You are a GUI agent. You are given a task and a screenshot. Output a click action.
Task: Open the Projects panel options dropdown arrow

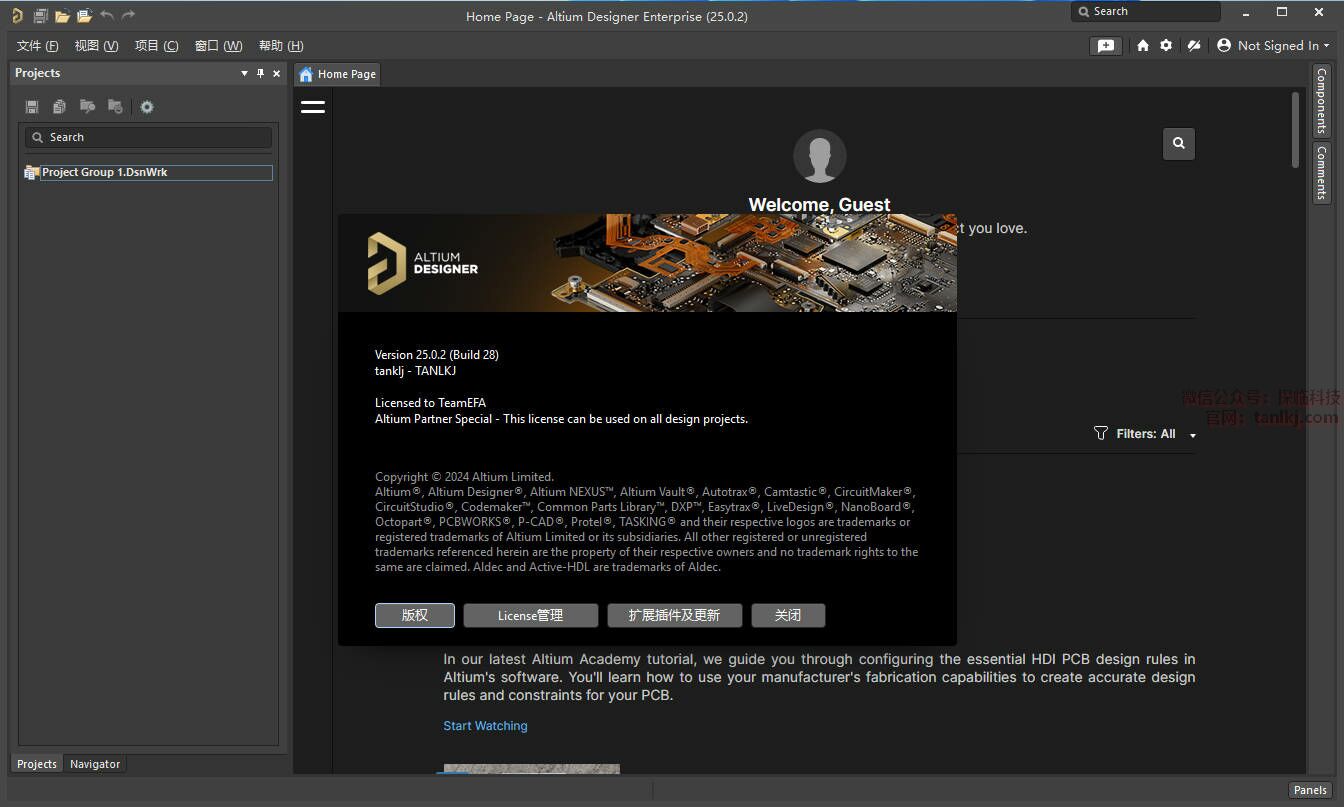pos(245,73)
